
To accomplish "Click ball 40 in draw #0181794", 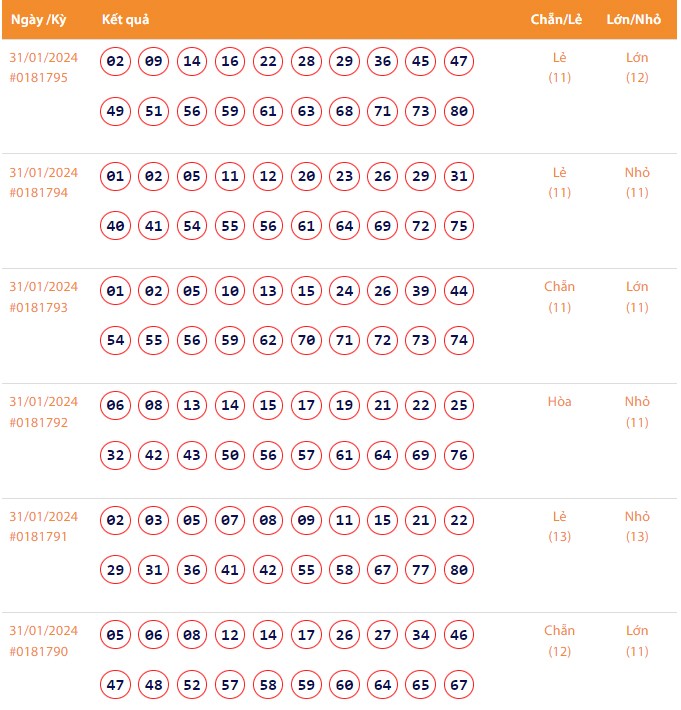I will tap(116, 226).
